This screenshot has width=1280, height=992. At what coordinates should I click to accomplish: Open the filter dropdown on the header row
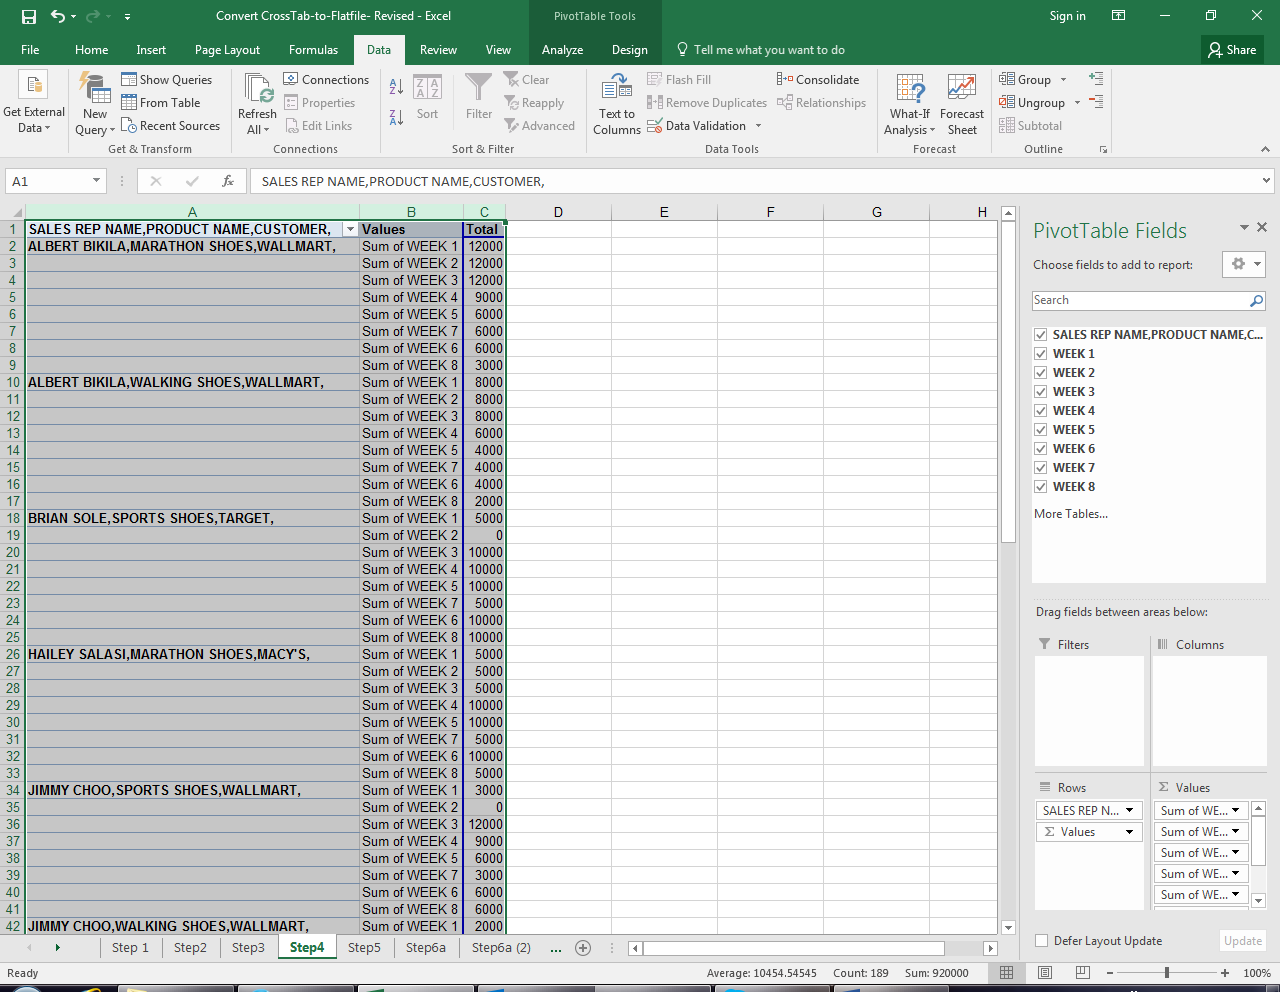click(350, 229)
